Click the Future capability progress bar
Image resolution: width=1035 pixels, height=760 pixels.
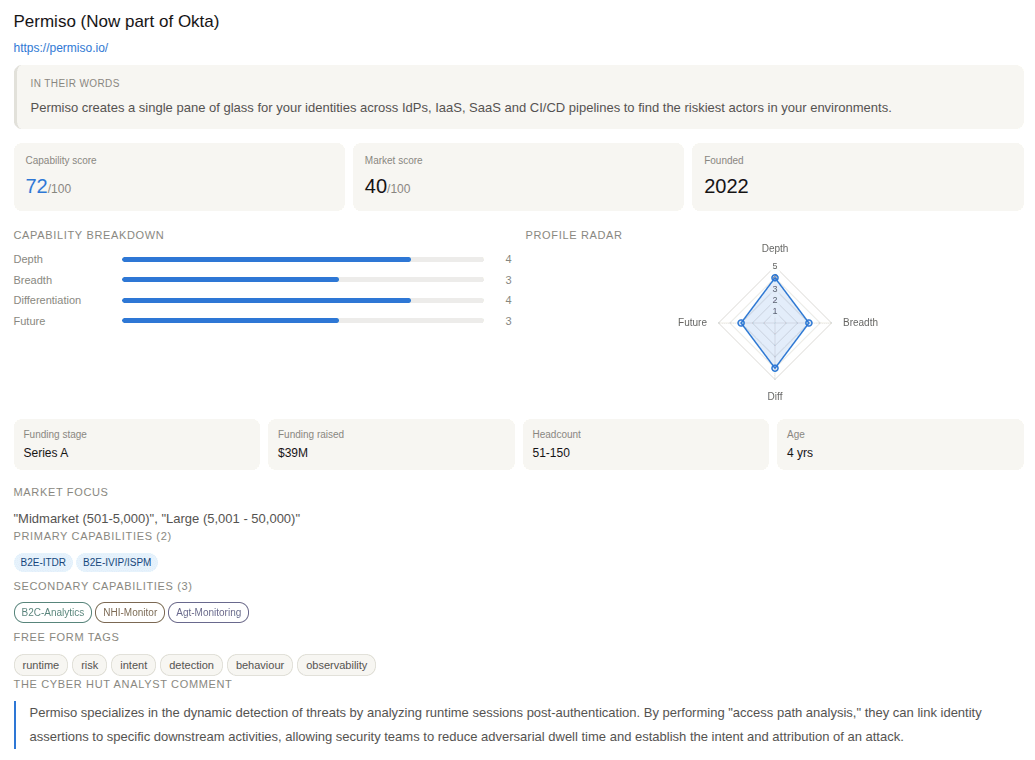(303, 321)
